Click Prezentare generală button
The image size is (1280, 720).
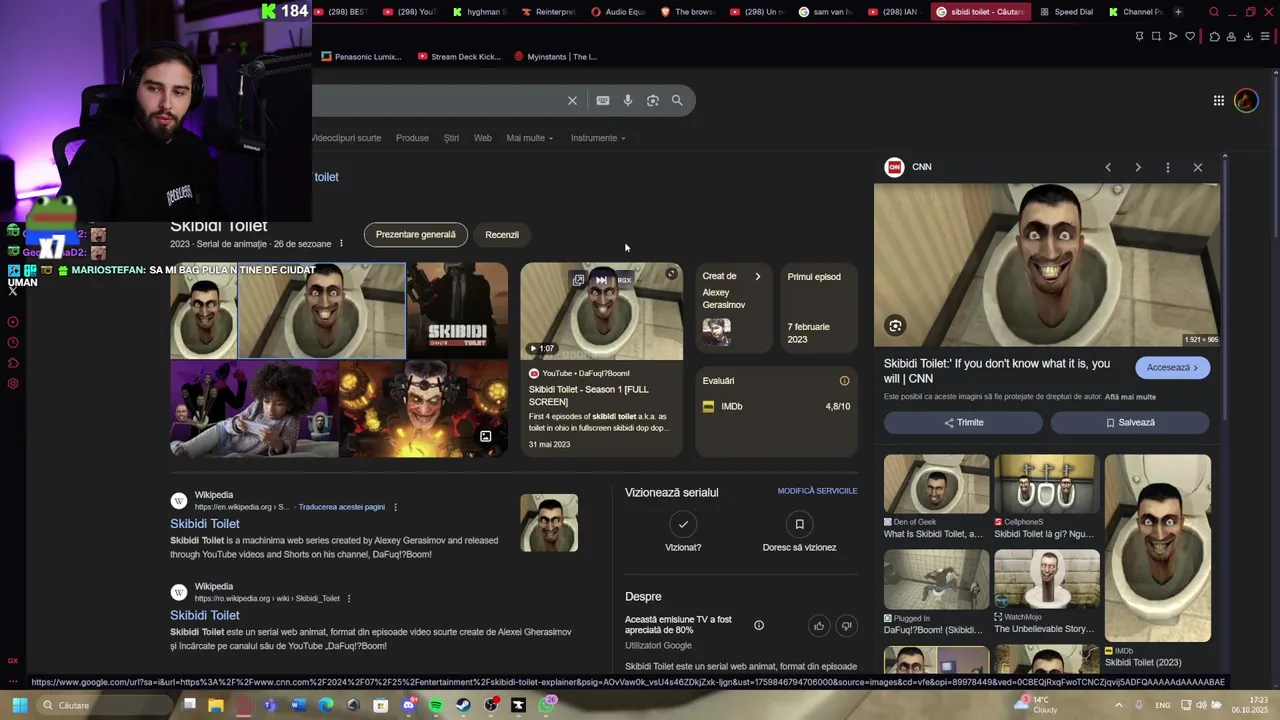pos(415,235)
